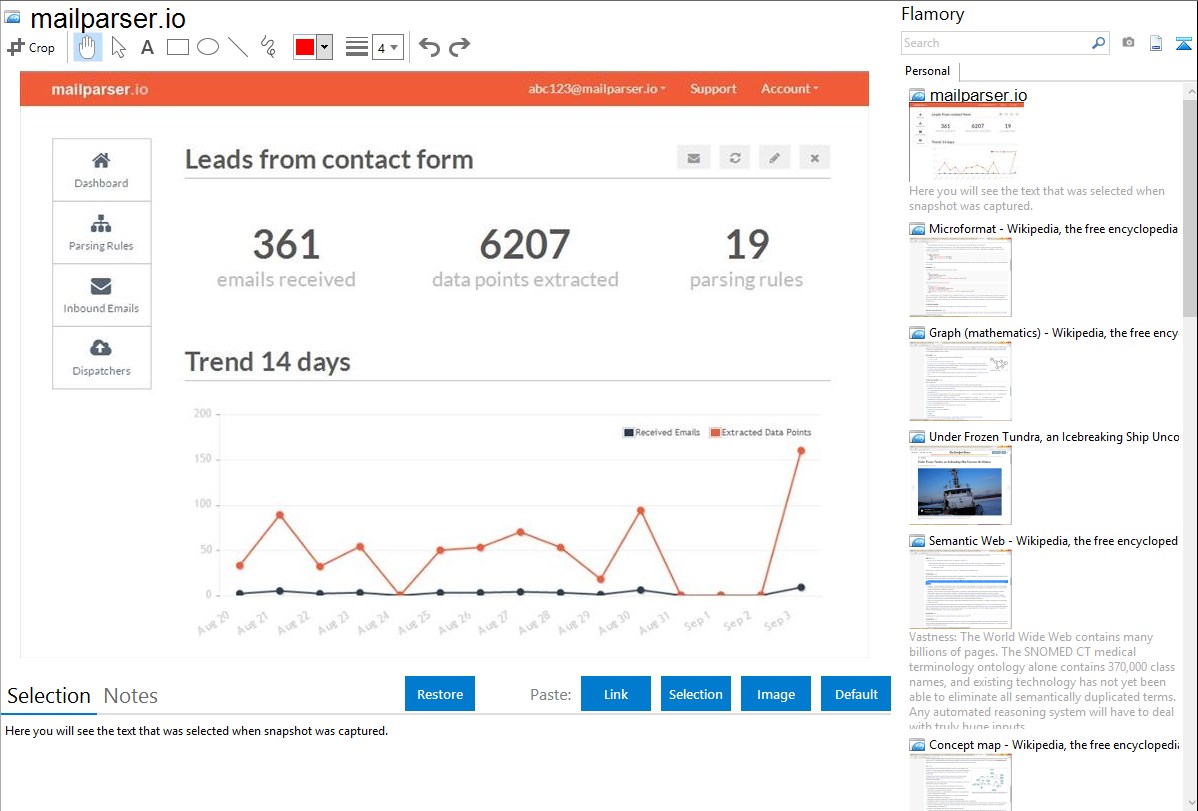Paste as Selection button
Screen dimensions: 1198x811
tap(695, 694)
